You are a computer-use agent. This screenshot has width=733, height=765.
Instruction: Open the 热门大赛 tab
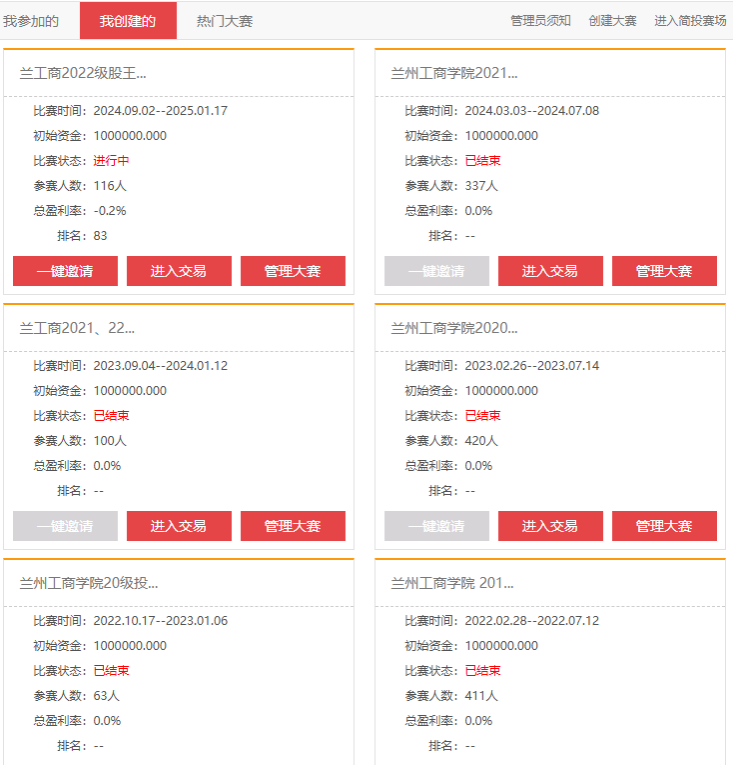[x=225, y=21]
